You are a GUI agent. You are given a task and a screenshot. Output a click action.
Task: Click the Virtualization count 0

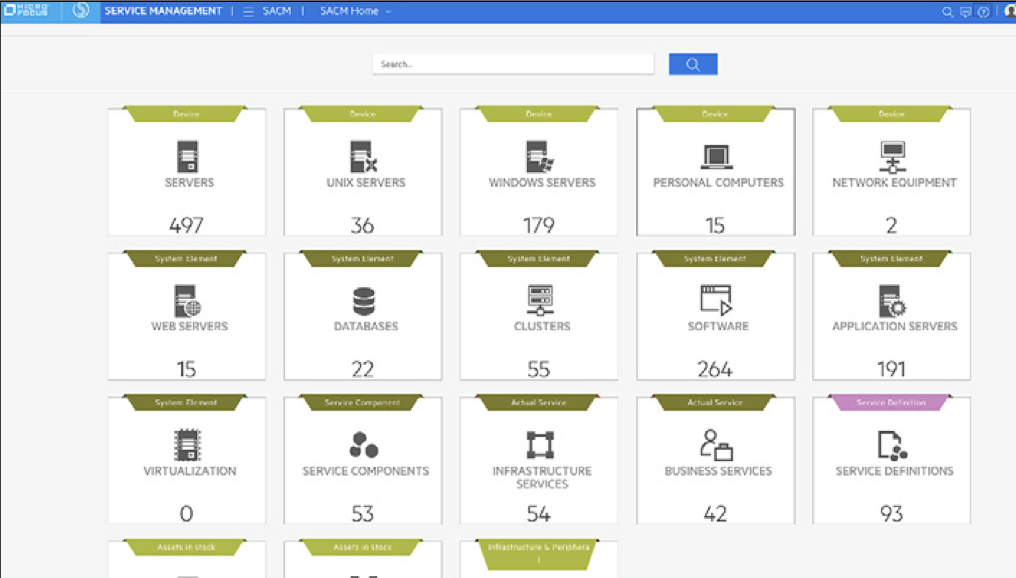pyautogui.click(x=187, y=514)
